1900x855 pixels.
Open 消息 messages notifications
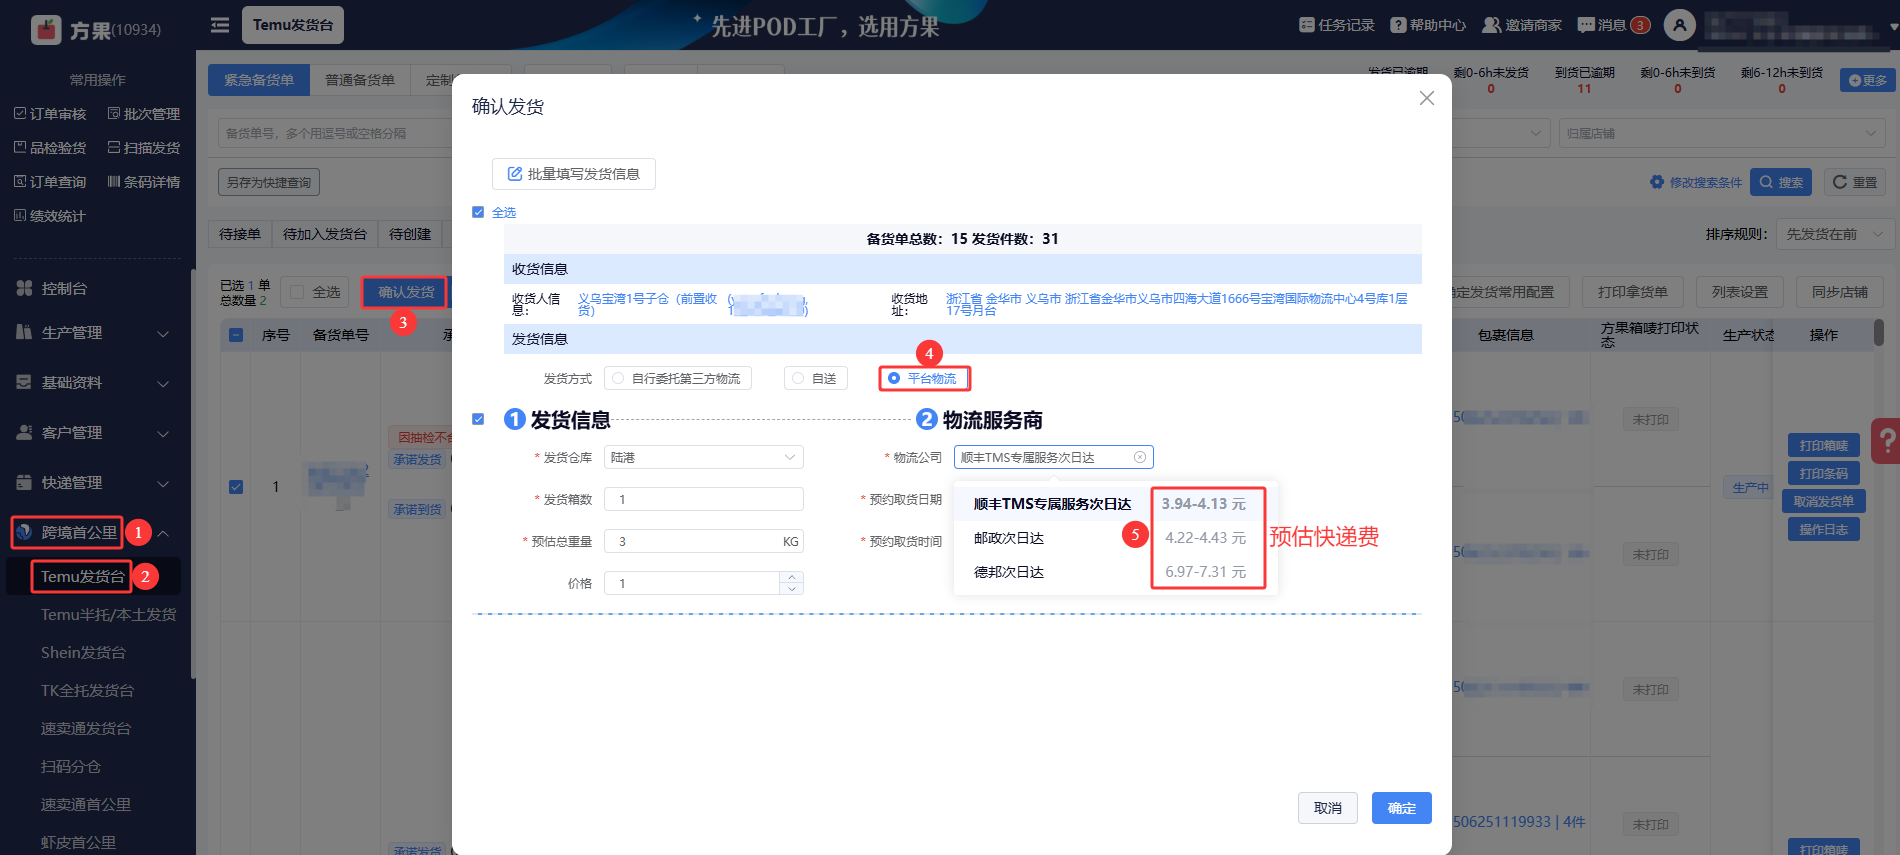click(1613, 25)
